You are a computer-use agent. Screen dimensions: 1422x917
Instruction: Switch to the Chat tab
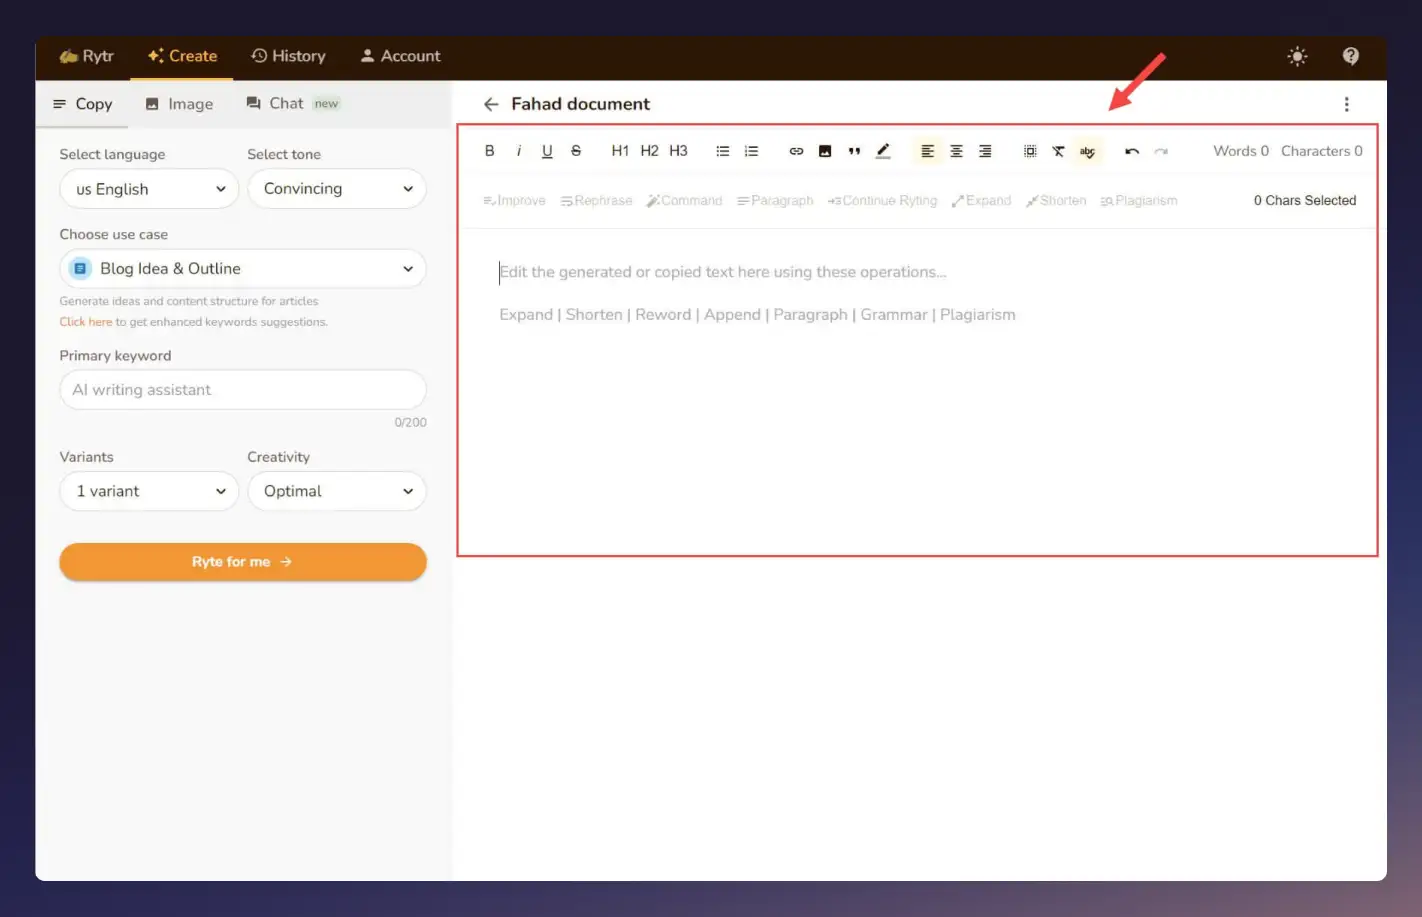[x=286, y=103]
